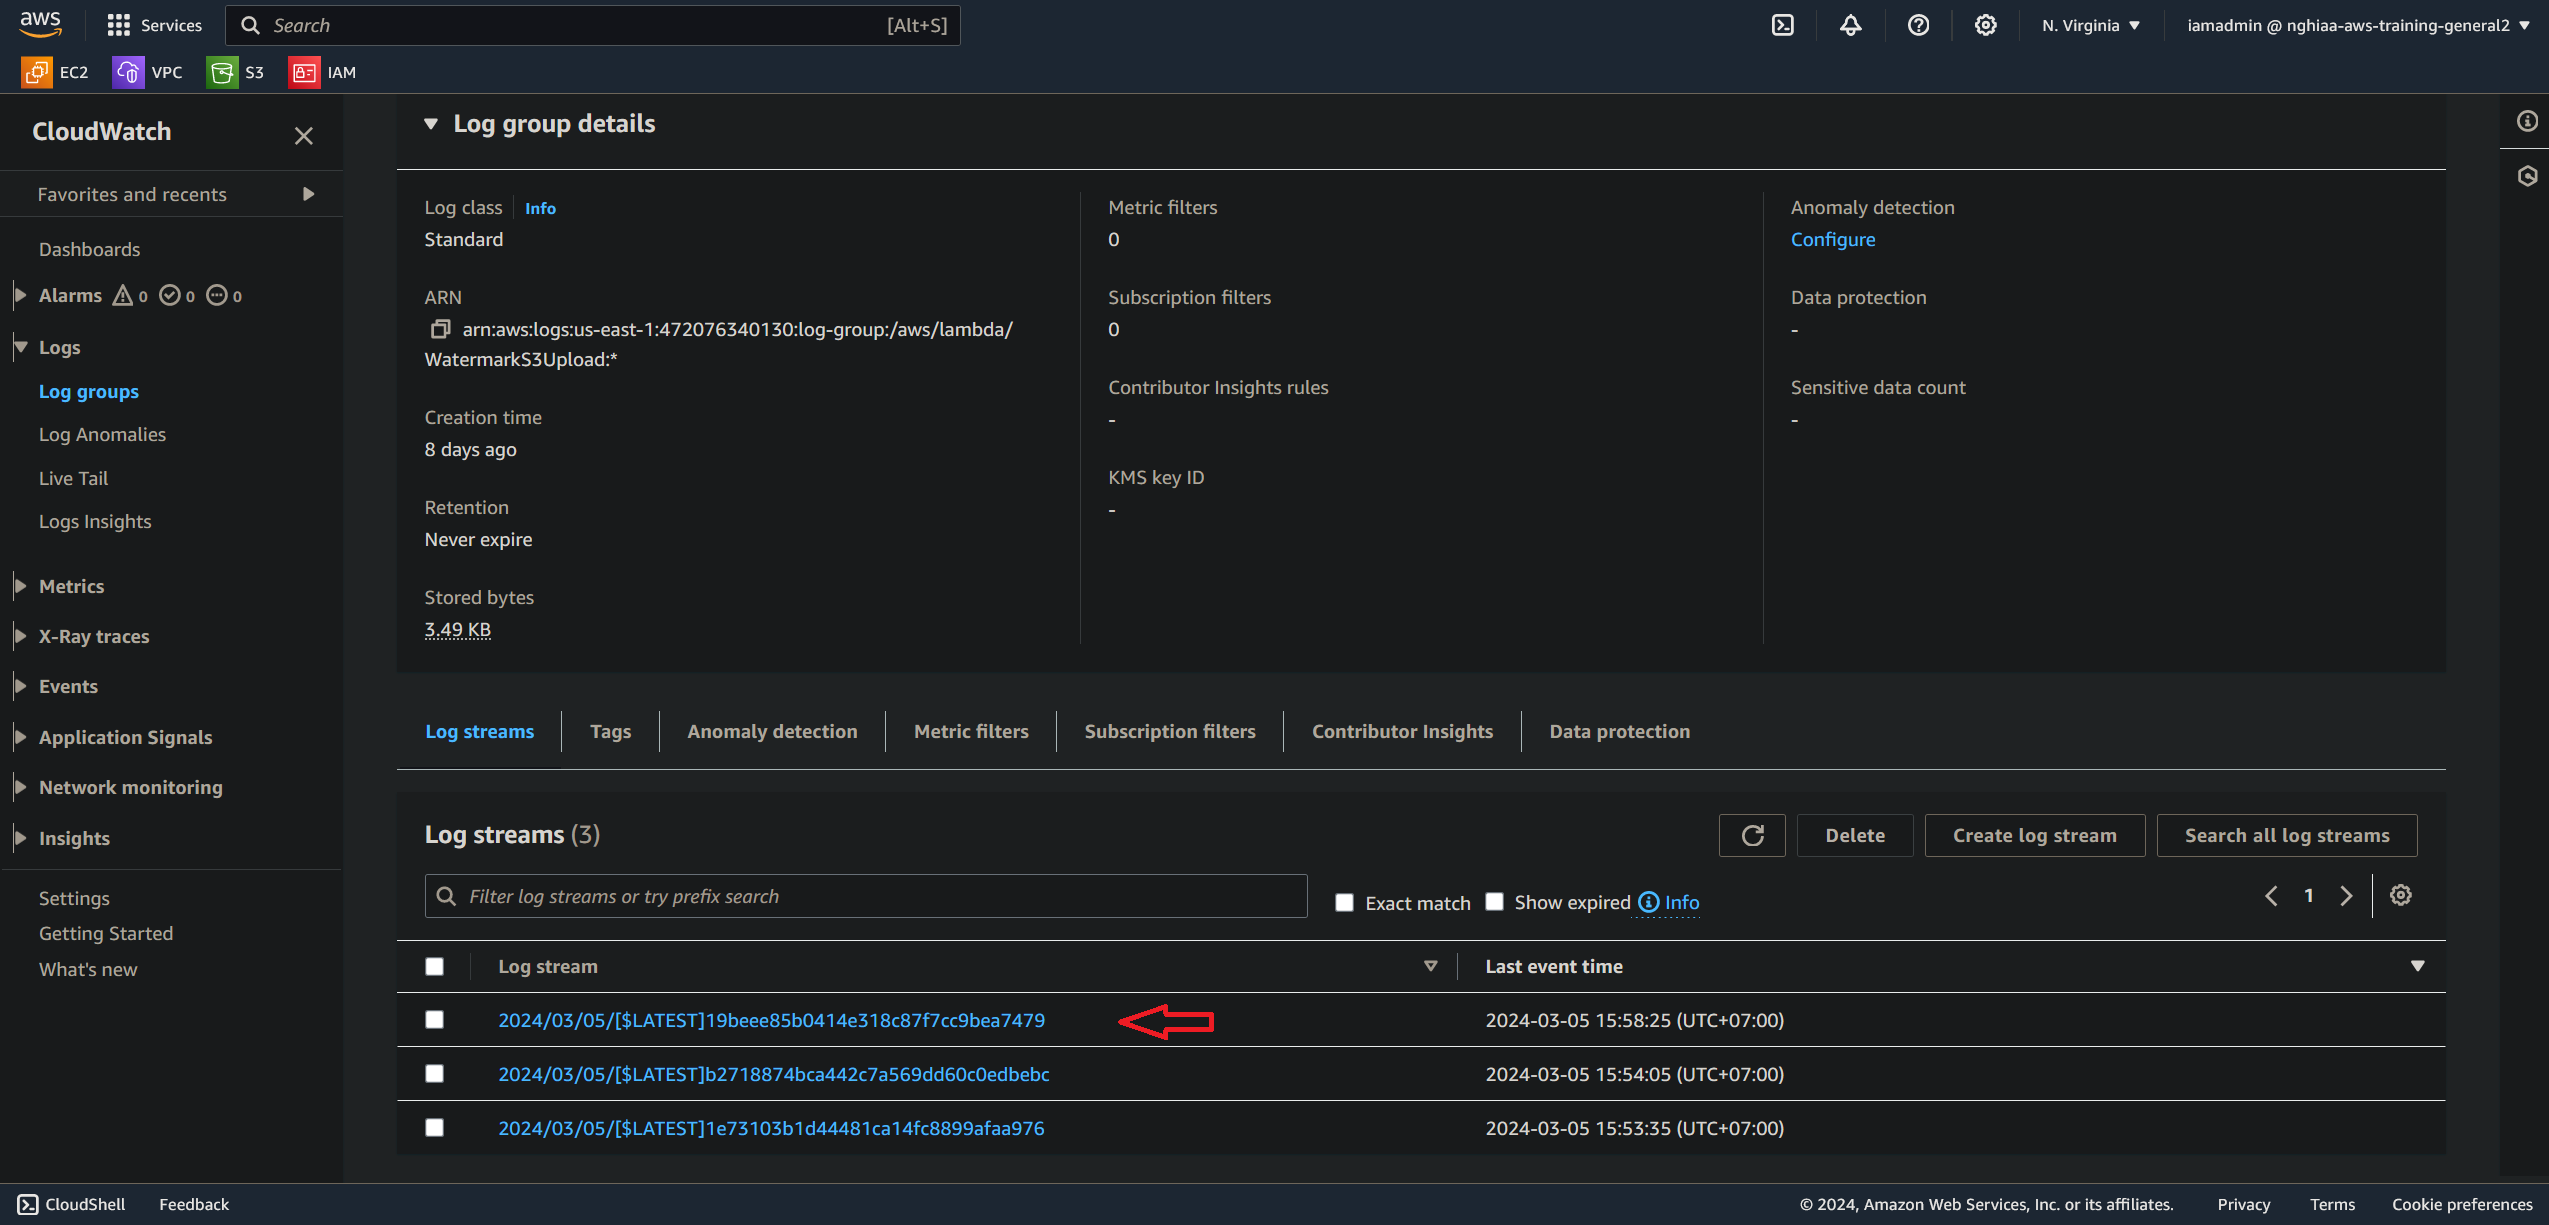Refresh the log streams list
The image size is (2549, 1225).
tap(1752, 835)
